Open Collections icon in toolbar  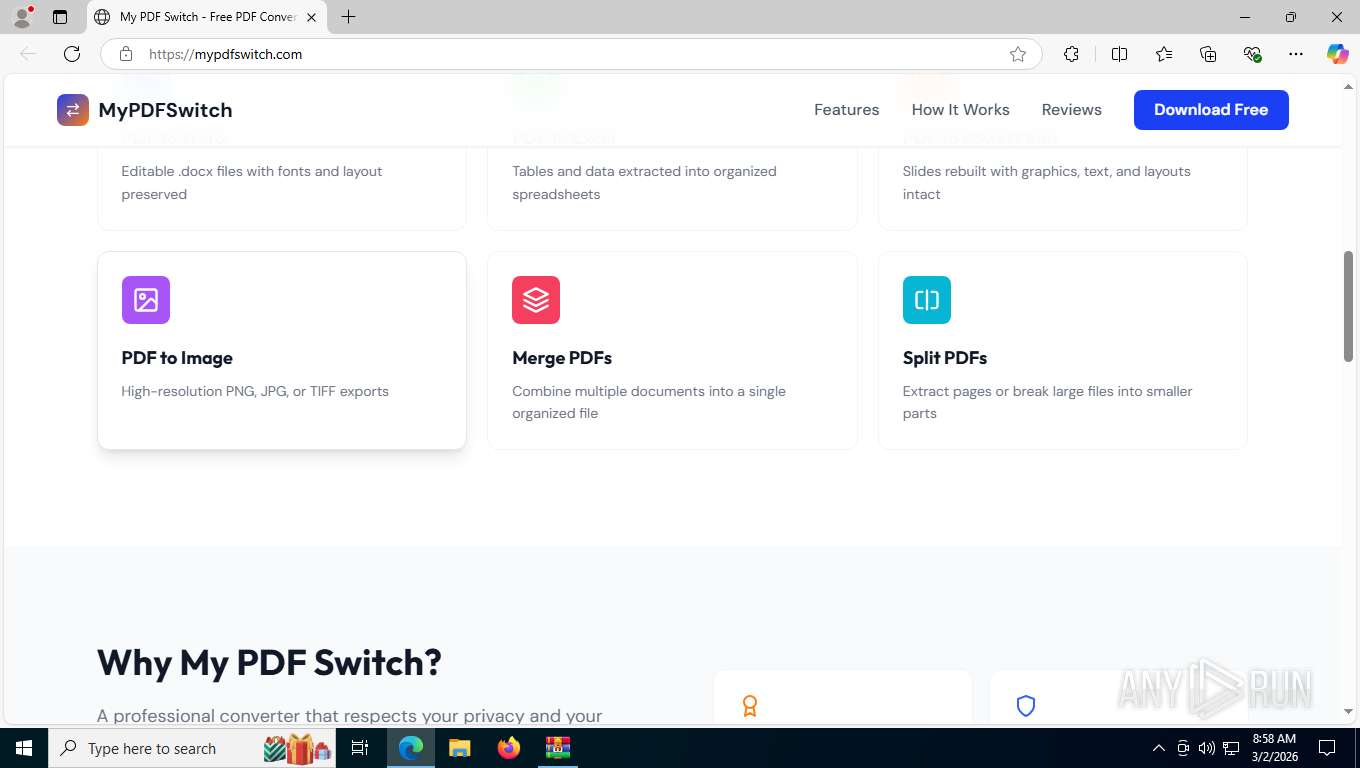point(1208,54)
